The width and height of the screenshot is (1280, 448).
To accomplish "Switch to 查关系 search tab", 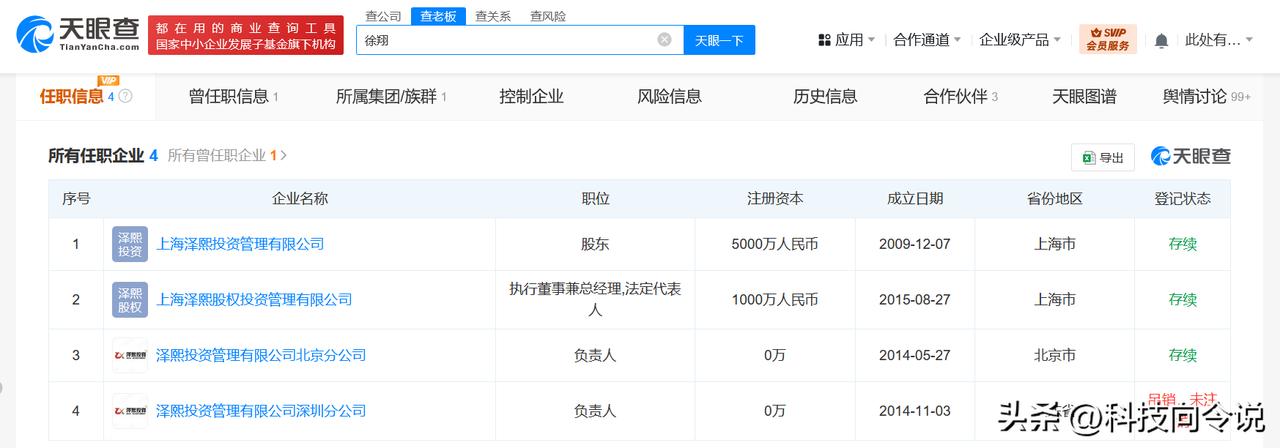I will click(493, 16).
